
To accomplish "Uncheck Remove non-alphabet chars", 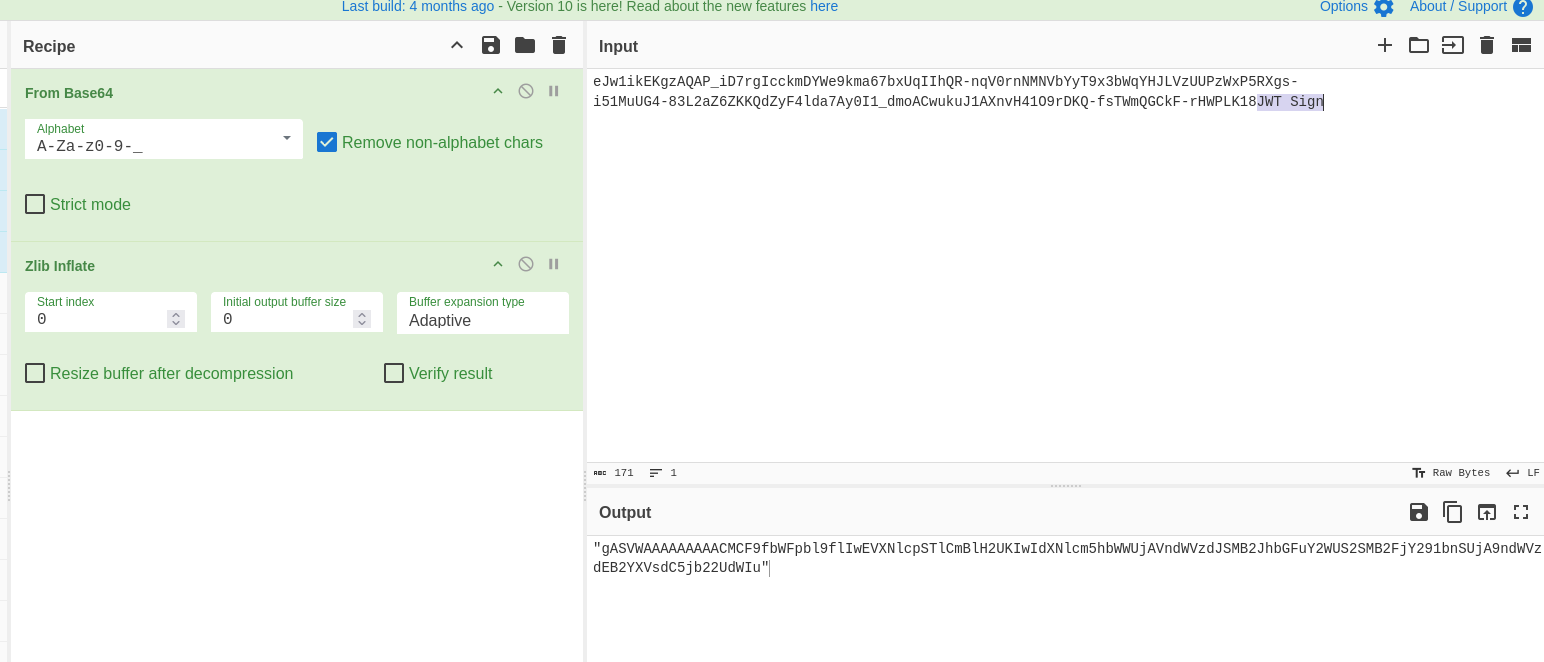I will click(x=327, y=142).
